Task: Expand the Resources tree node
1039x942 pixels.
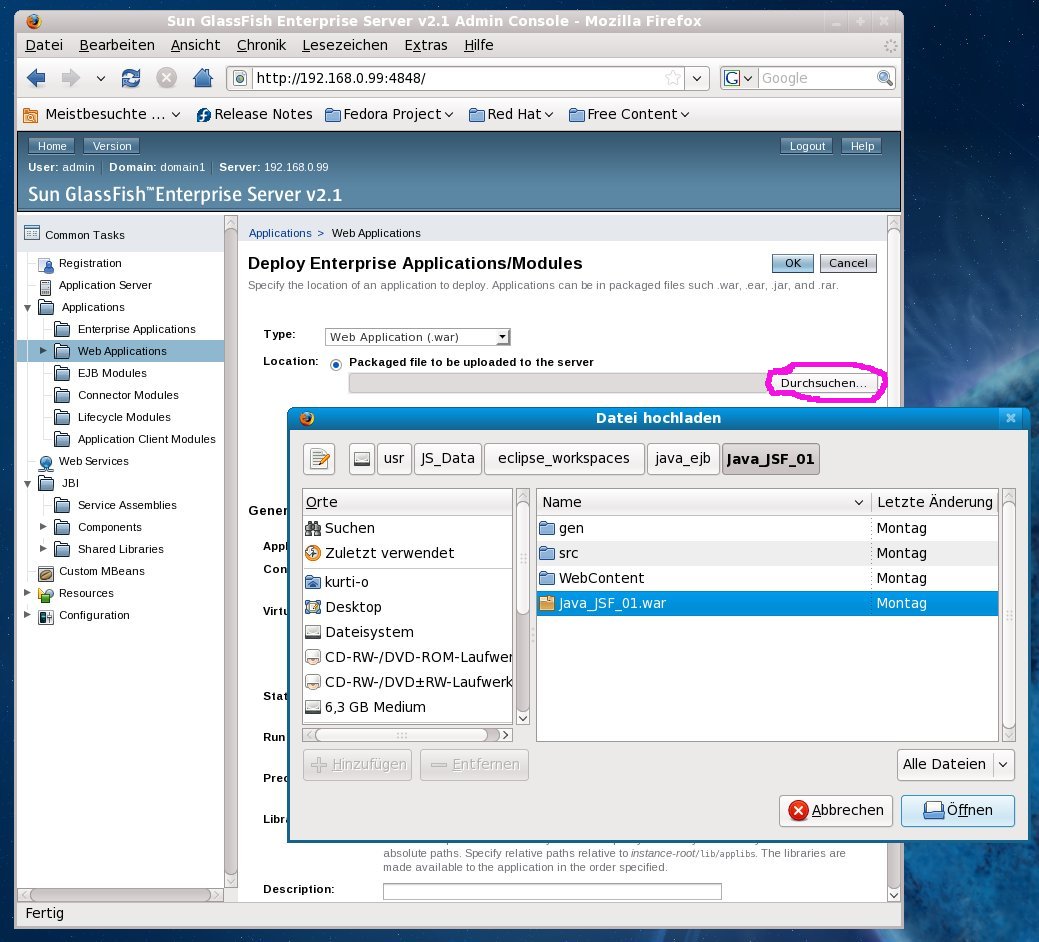Action: pos(27,593)
